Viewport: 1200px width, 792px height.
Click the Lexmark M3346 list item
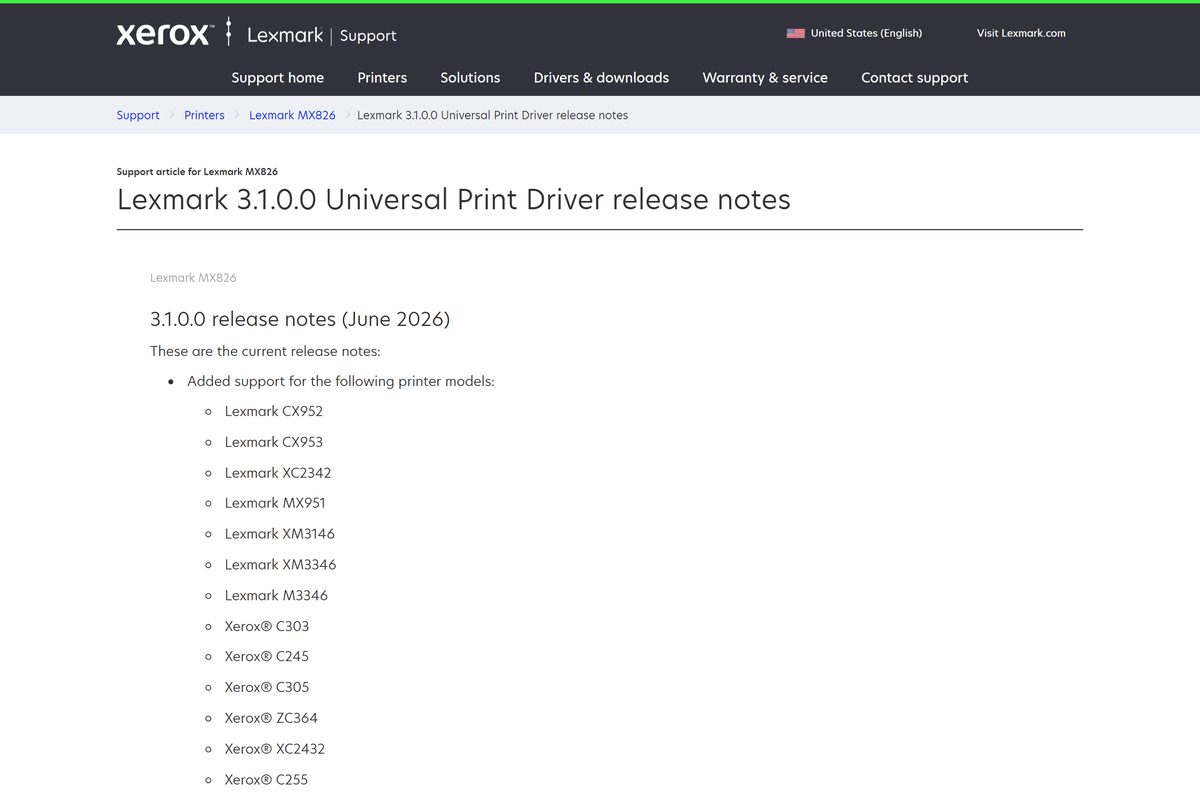(x=276, y=595)
